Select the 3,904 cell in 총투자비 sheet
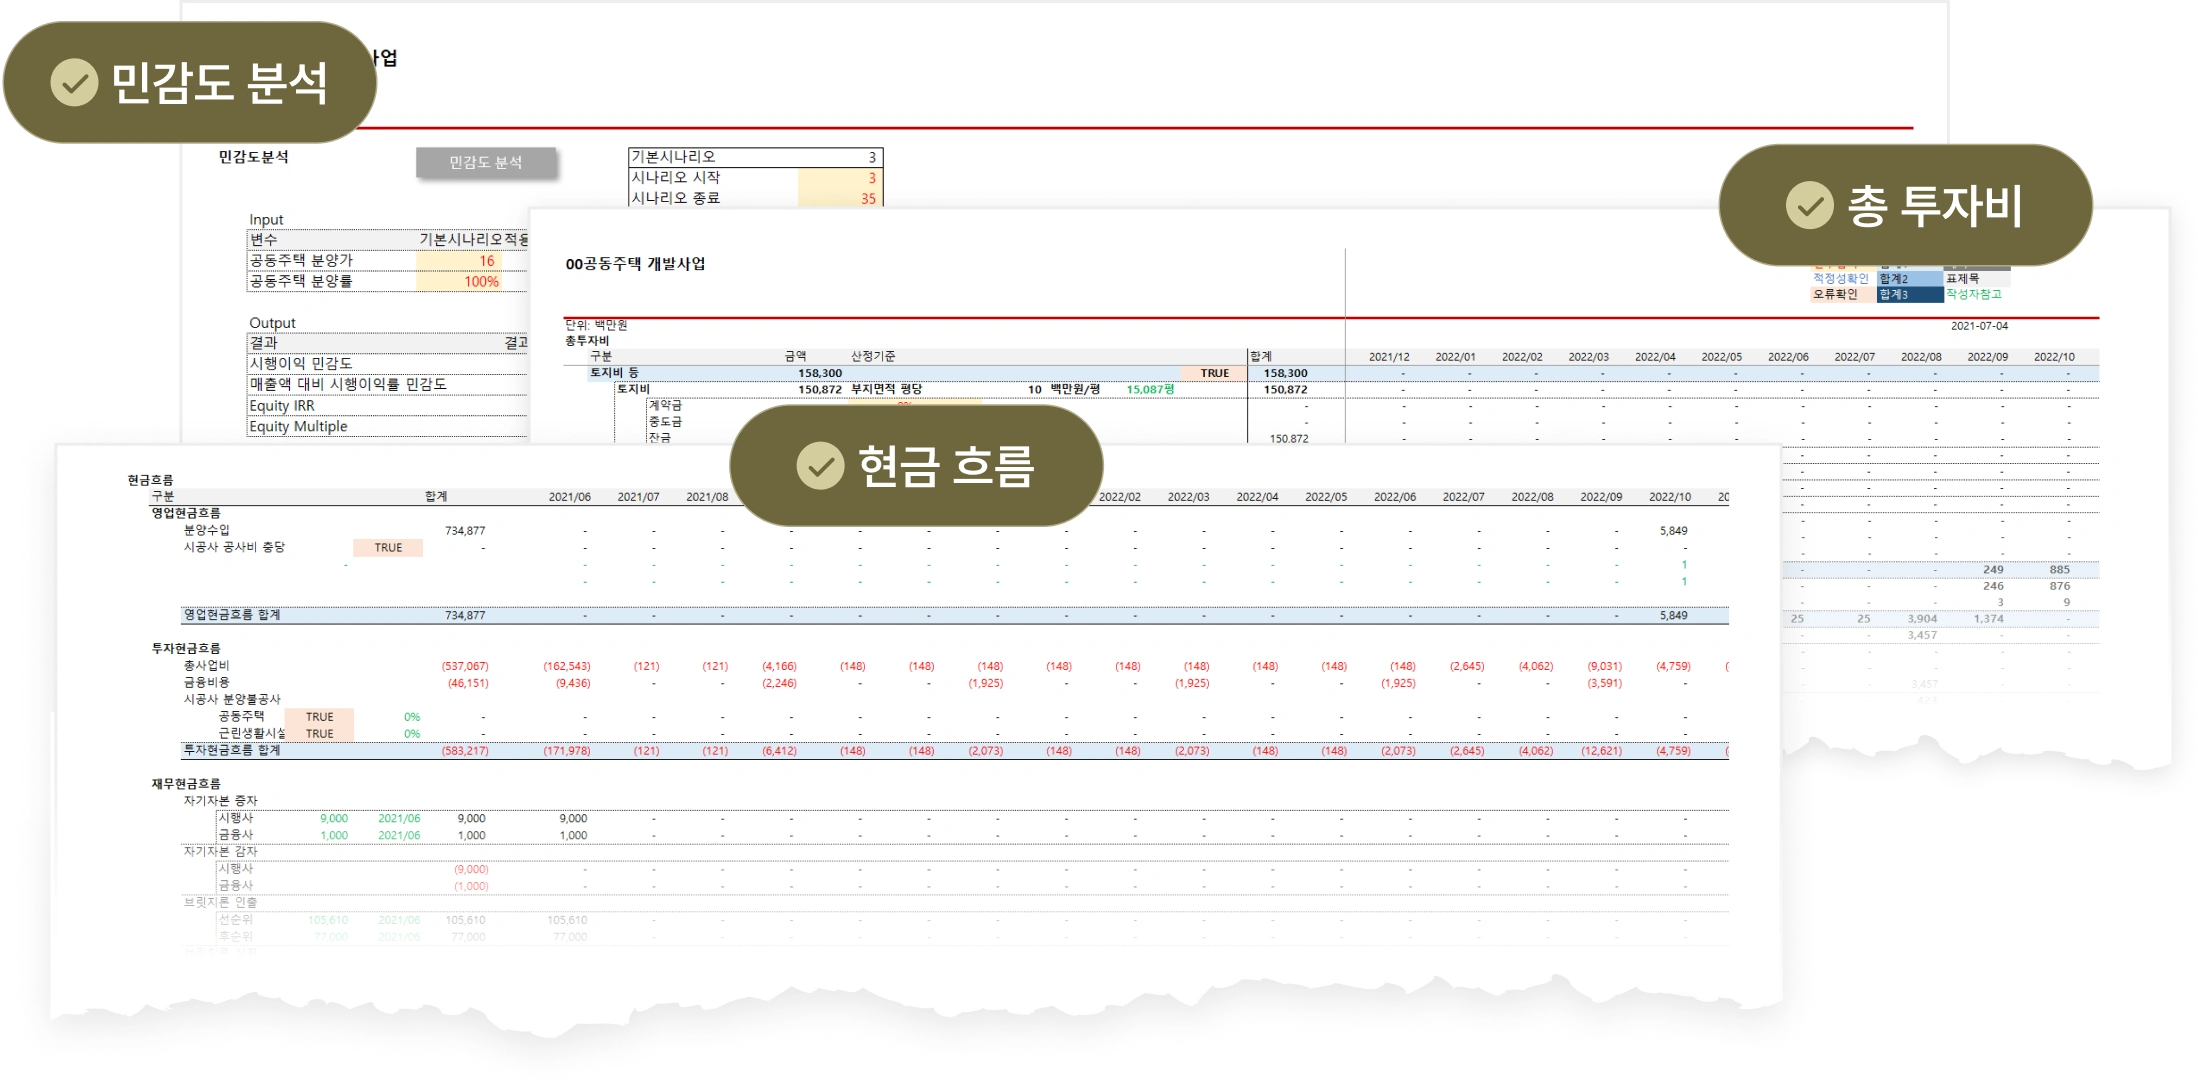The width and height of the screenshot is (2200, 1092). [x=1922, y=619]
